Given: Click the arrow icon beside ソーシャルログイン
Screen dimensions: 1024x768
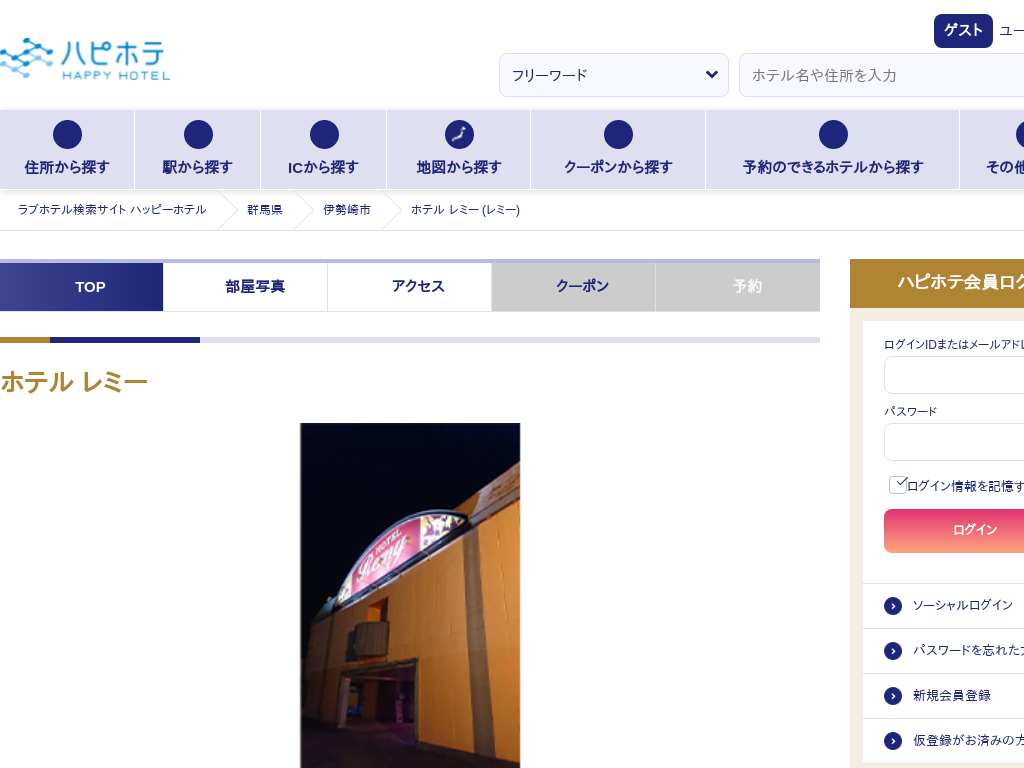Looking at the screenshot, I should tap(893, 606).
